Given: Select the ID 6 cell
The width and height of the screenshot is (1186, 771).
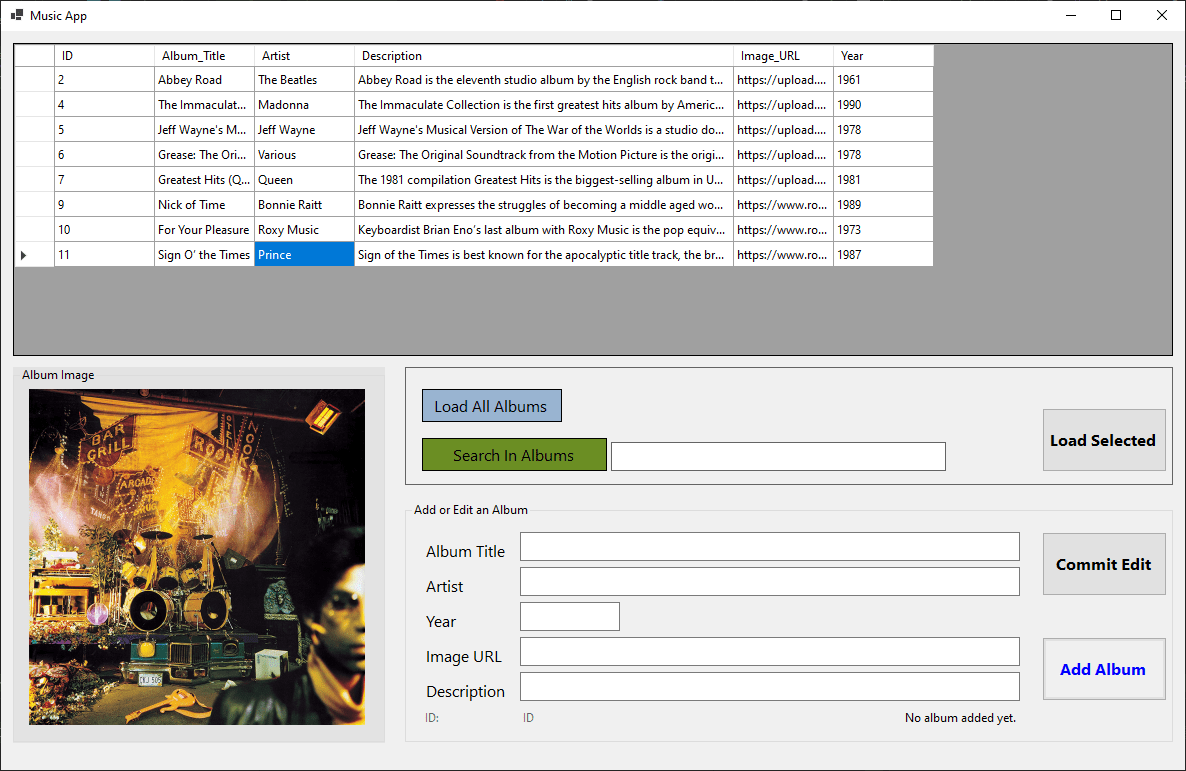Looking at the screenshot, I should coord(104,154).
